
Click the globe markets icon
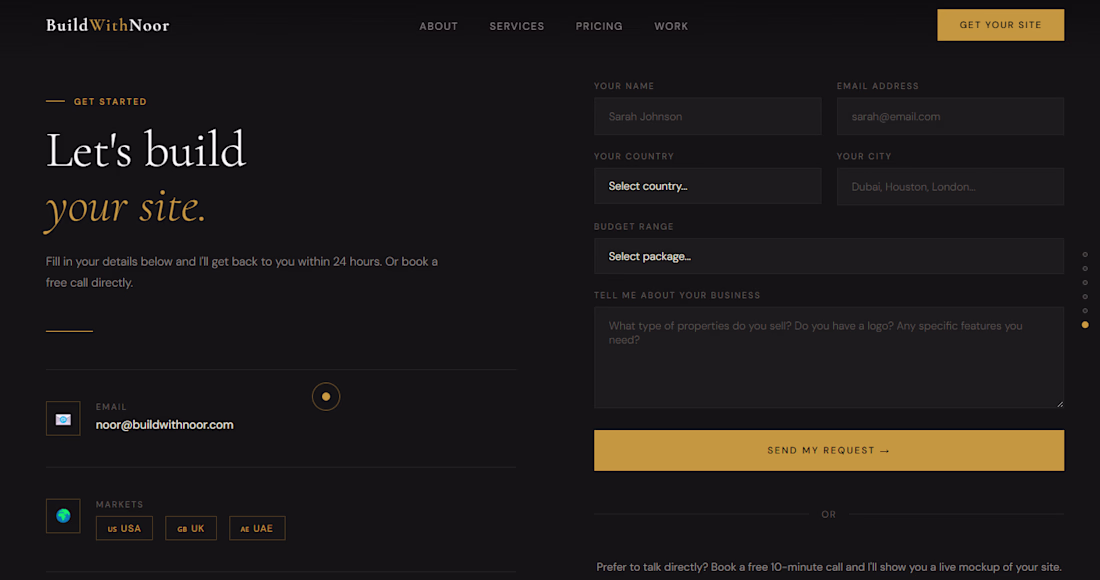coord(63,516)
